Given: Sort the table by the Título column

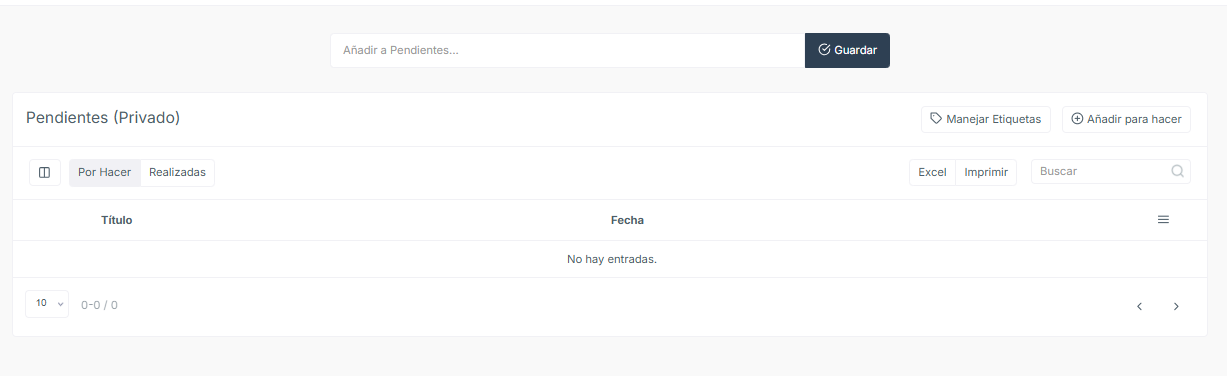Looking at the screenshot, I should [117, 220].
